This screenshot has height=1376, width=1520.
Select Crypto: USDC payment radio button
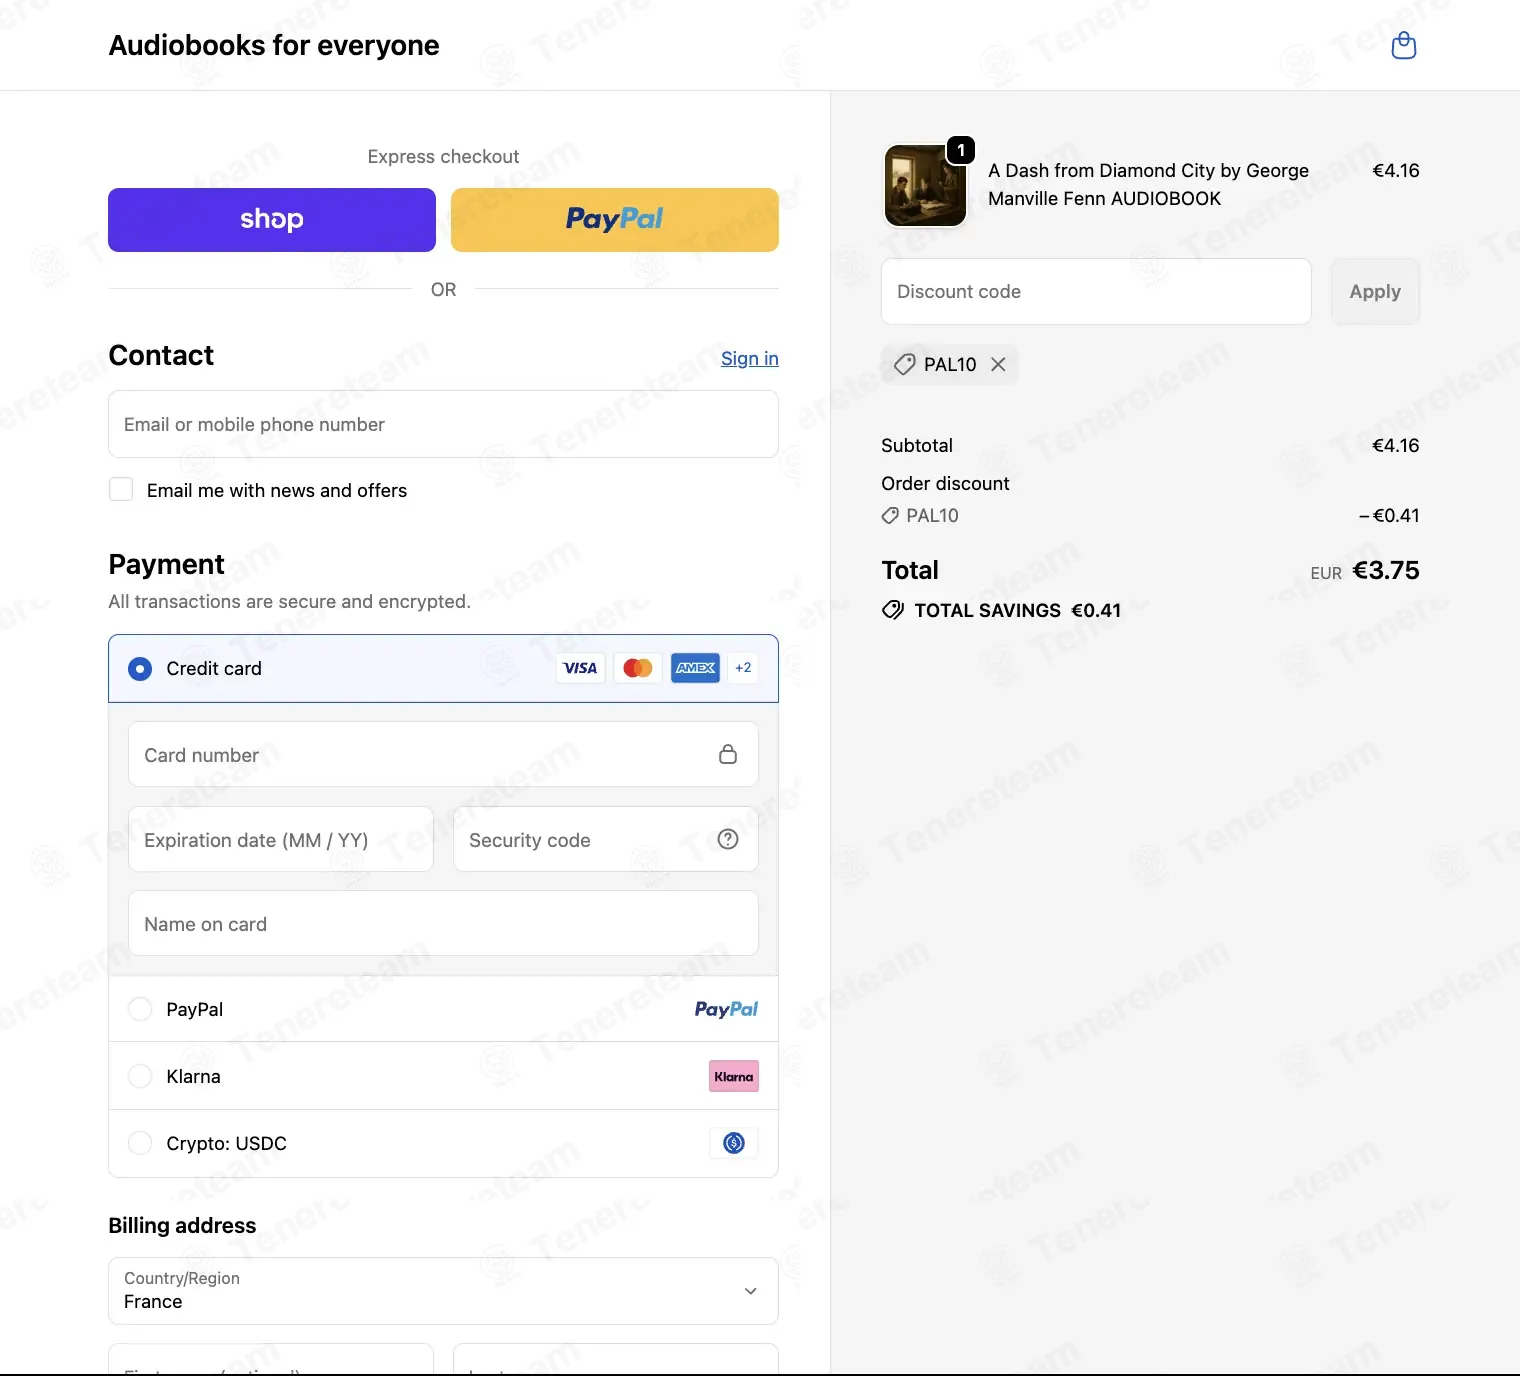[x=140, y=1143]
